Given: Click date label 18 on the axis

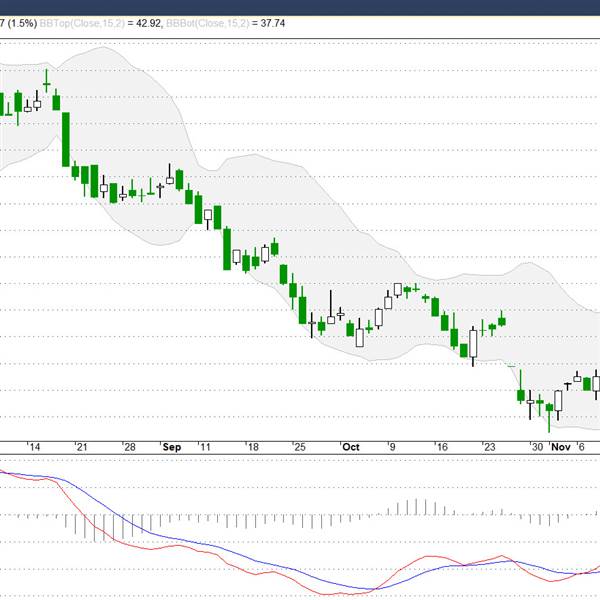Looking at the screenshot, I should tap(253, 447).
